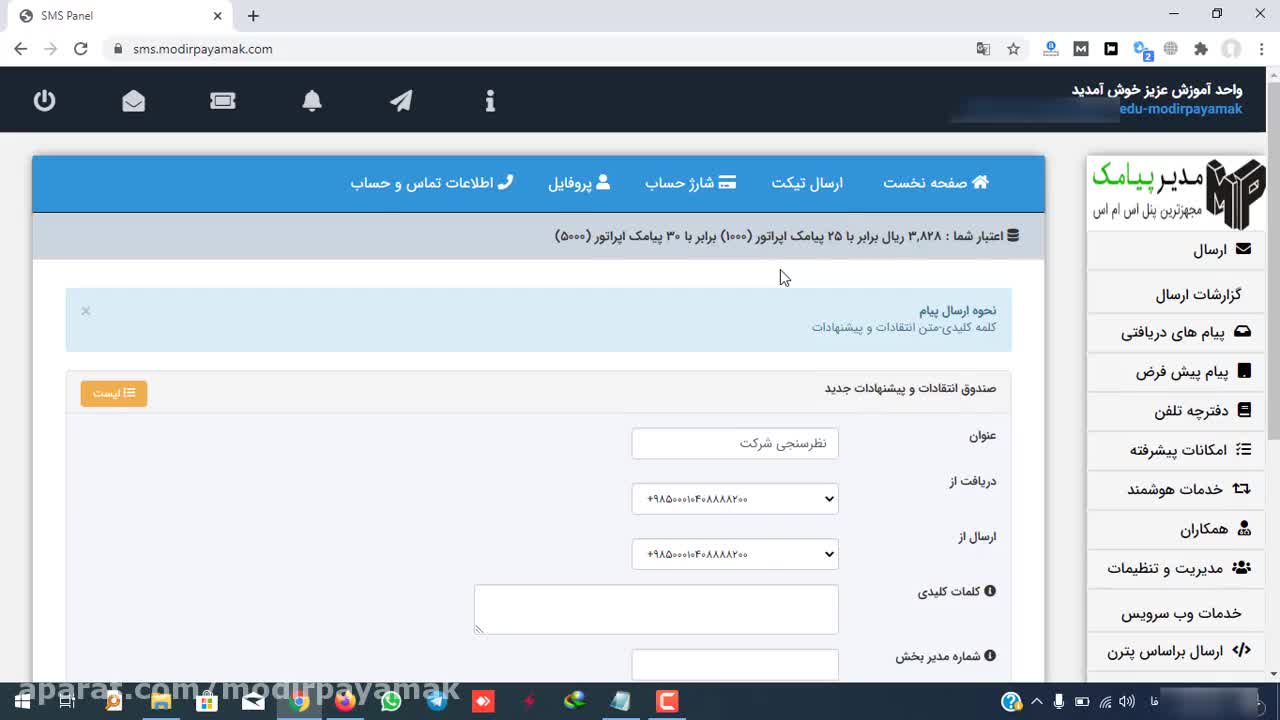Click the orange لیست button
This screenshot has height=720, width=1280.
[114, 394]
